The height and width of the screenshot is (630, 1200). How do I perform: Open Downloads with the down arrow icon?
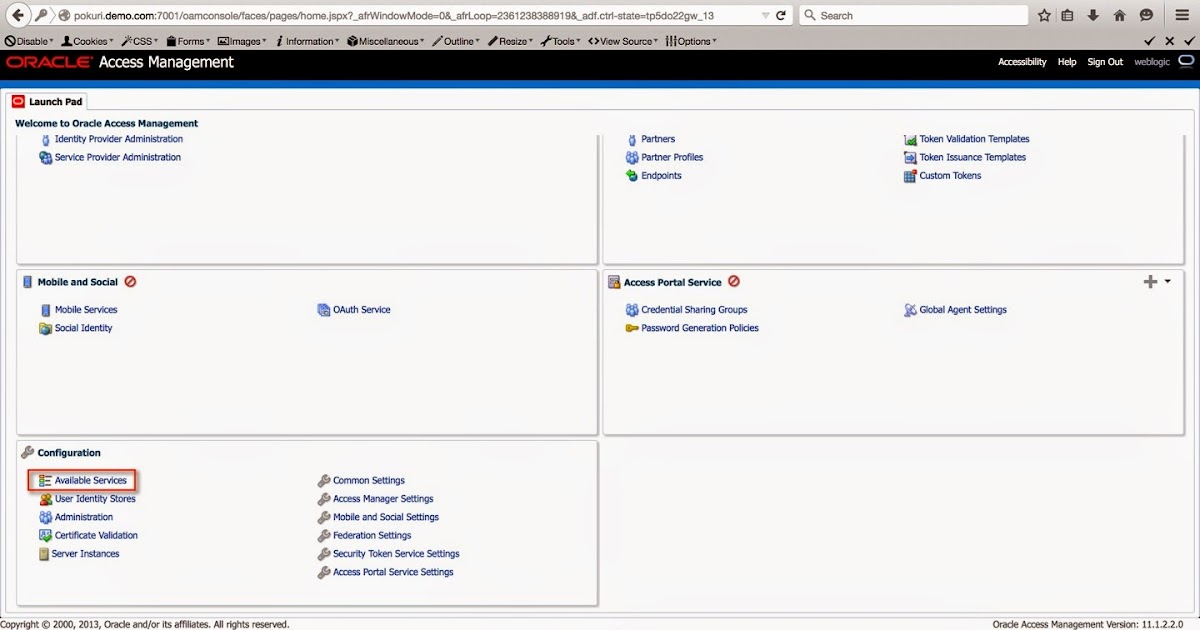click(x=1090, y=14)
